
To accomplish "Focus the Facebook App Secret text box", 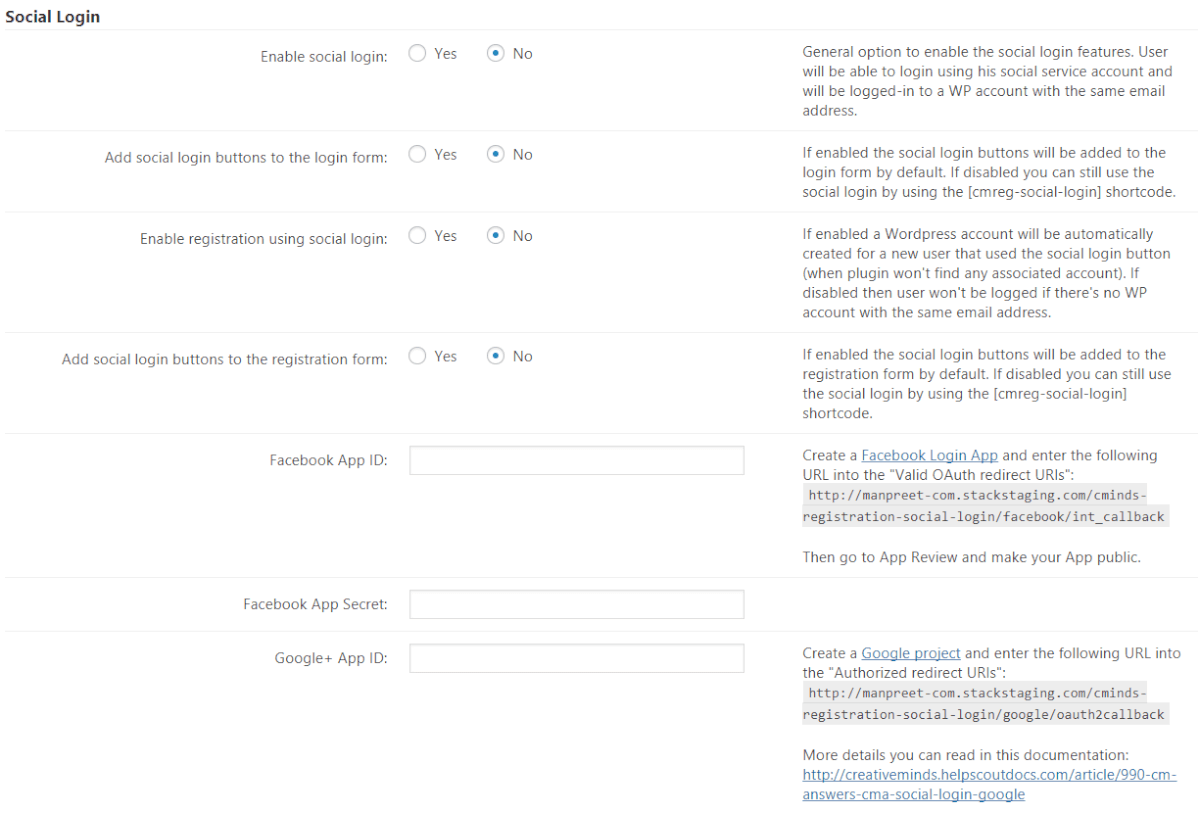I will coord(576,605).
